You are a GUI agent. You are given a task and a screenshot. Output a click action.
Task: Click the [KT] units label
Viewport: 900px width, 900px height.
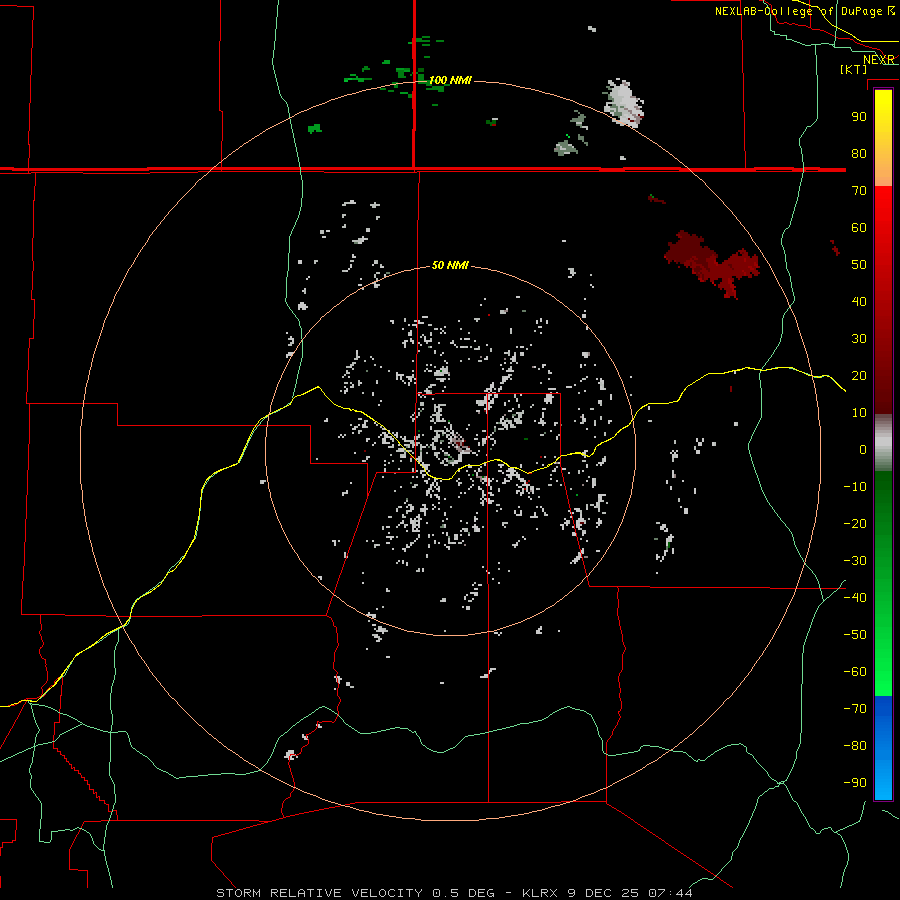point(854,69)
